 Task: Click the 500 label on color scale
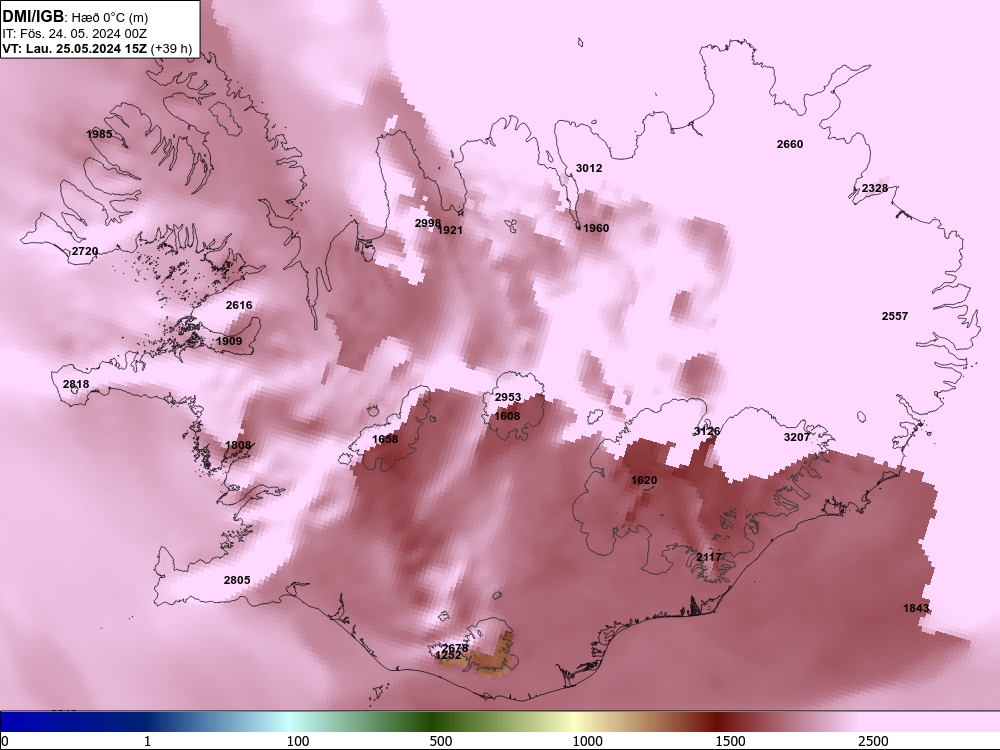coord(441,741)
